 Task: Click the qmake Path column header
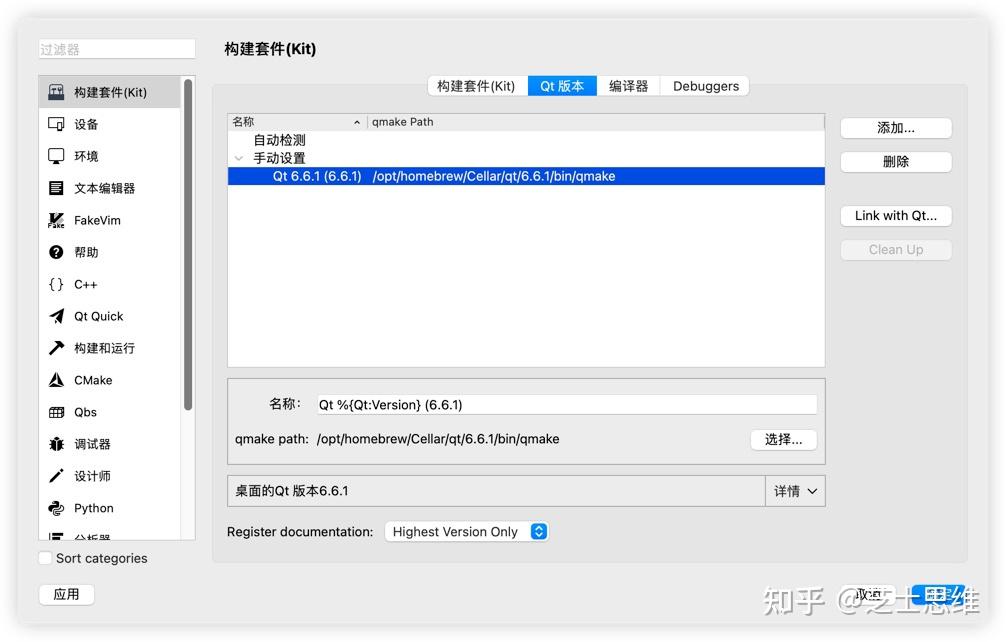tap(596, 122)
